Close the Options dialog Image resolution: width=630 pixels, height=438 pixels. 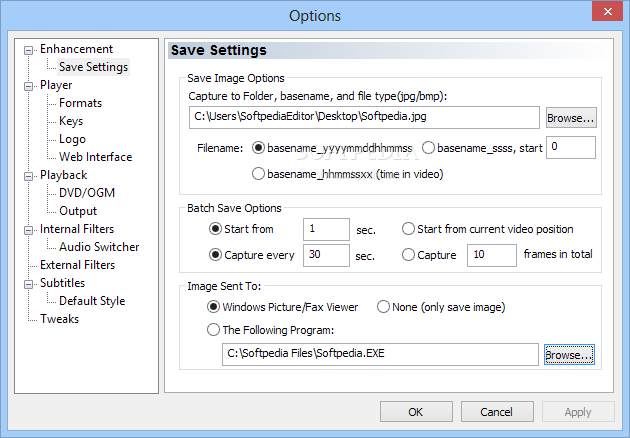[x=608, y=11]
